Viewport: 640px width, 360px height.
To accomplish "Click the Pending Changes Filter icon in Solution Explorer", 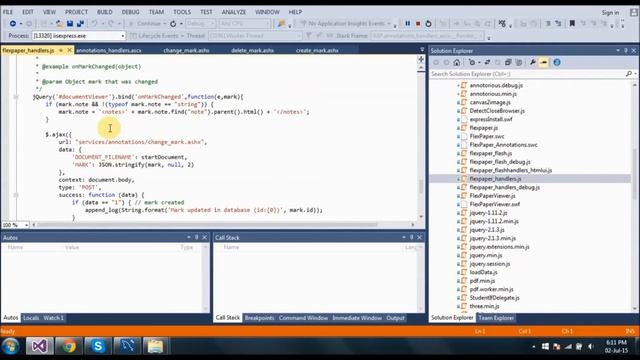I will pyautogui.click(x=473, y=62).
